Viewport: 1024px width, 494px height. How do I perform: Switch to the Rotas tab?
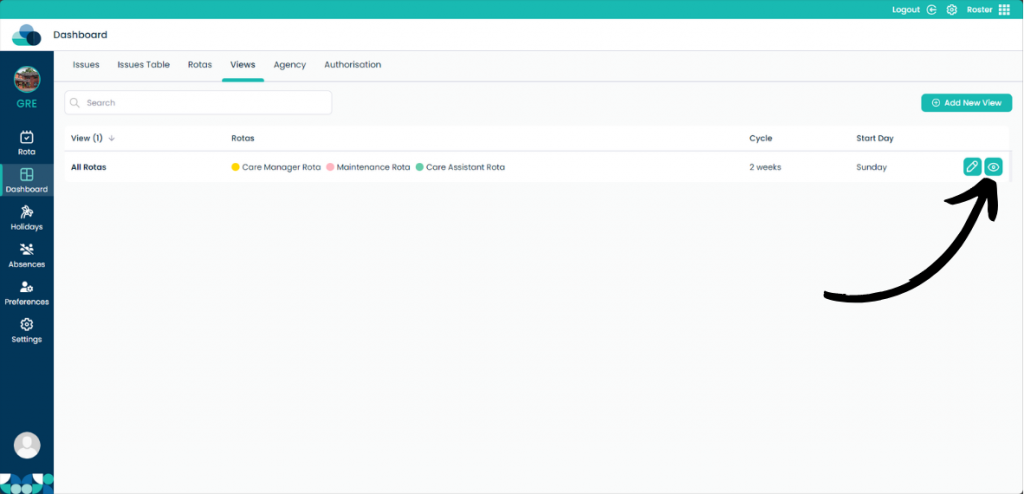pyautogui.click(x=200, y=65)
